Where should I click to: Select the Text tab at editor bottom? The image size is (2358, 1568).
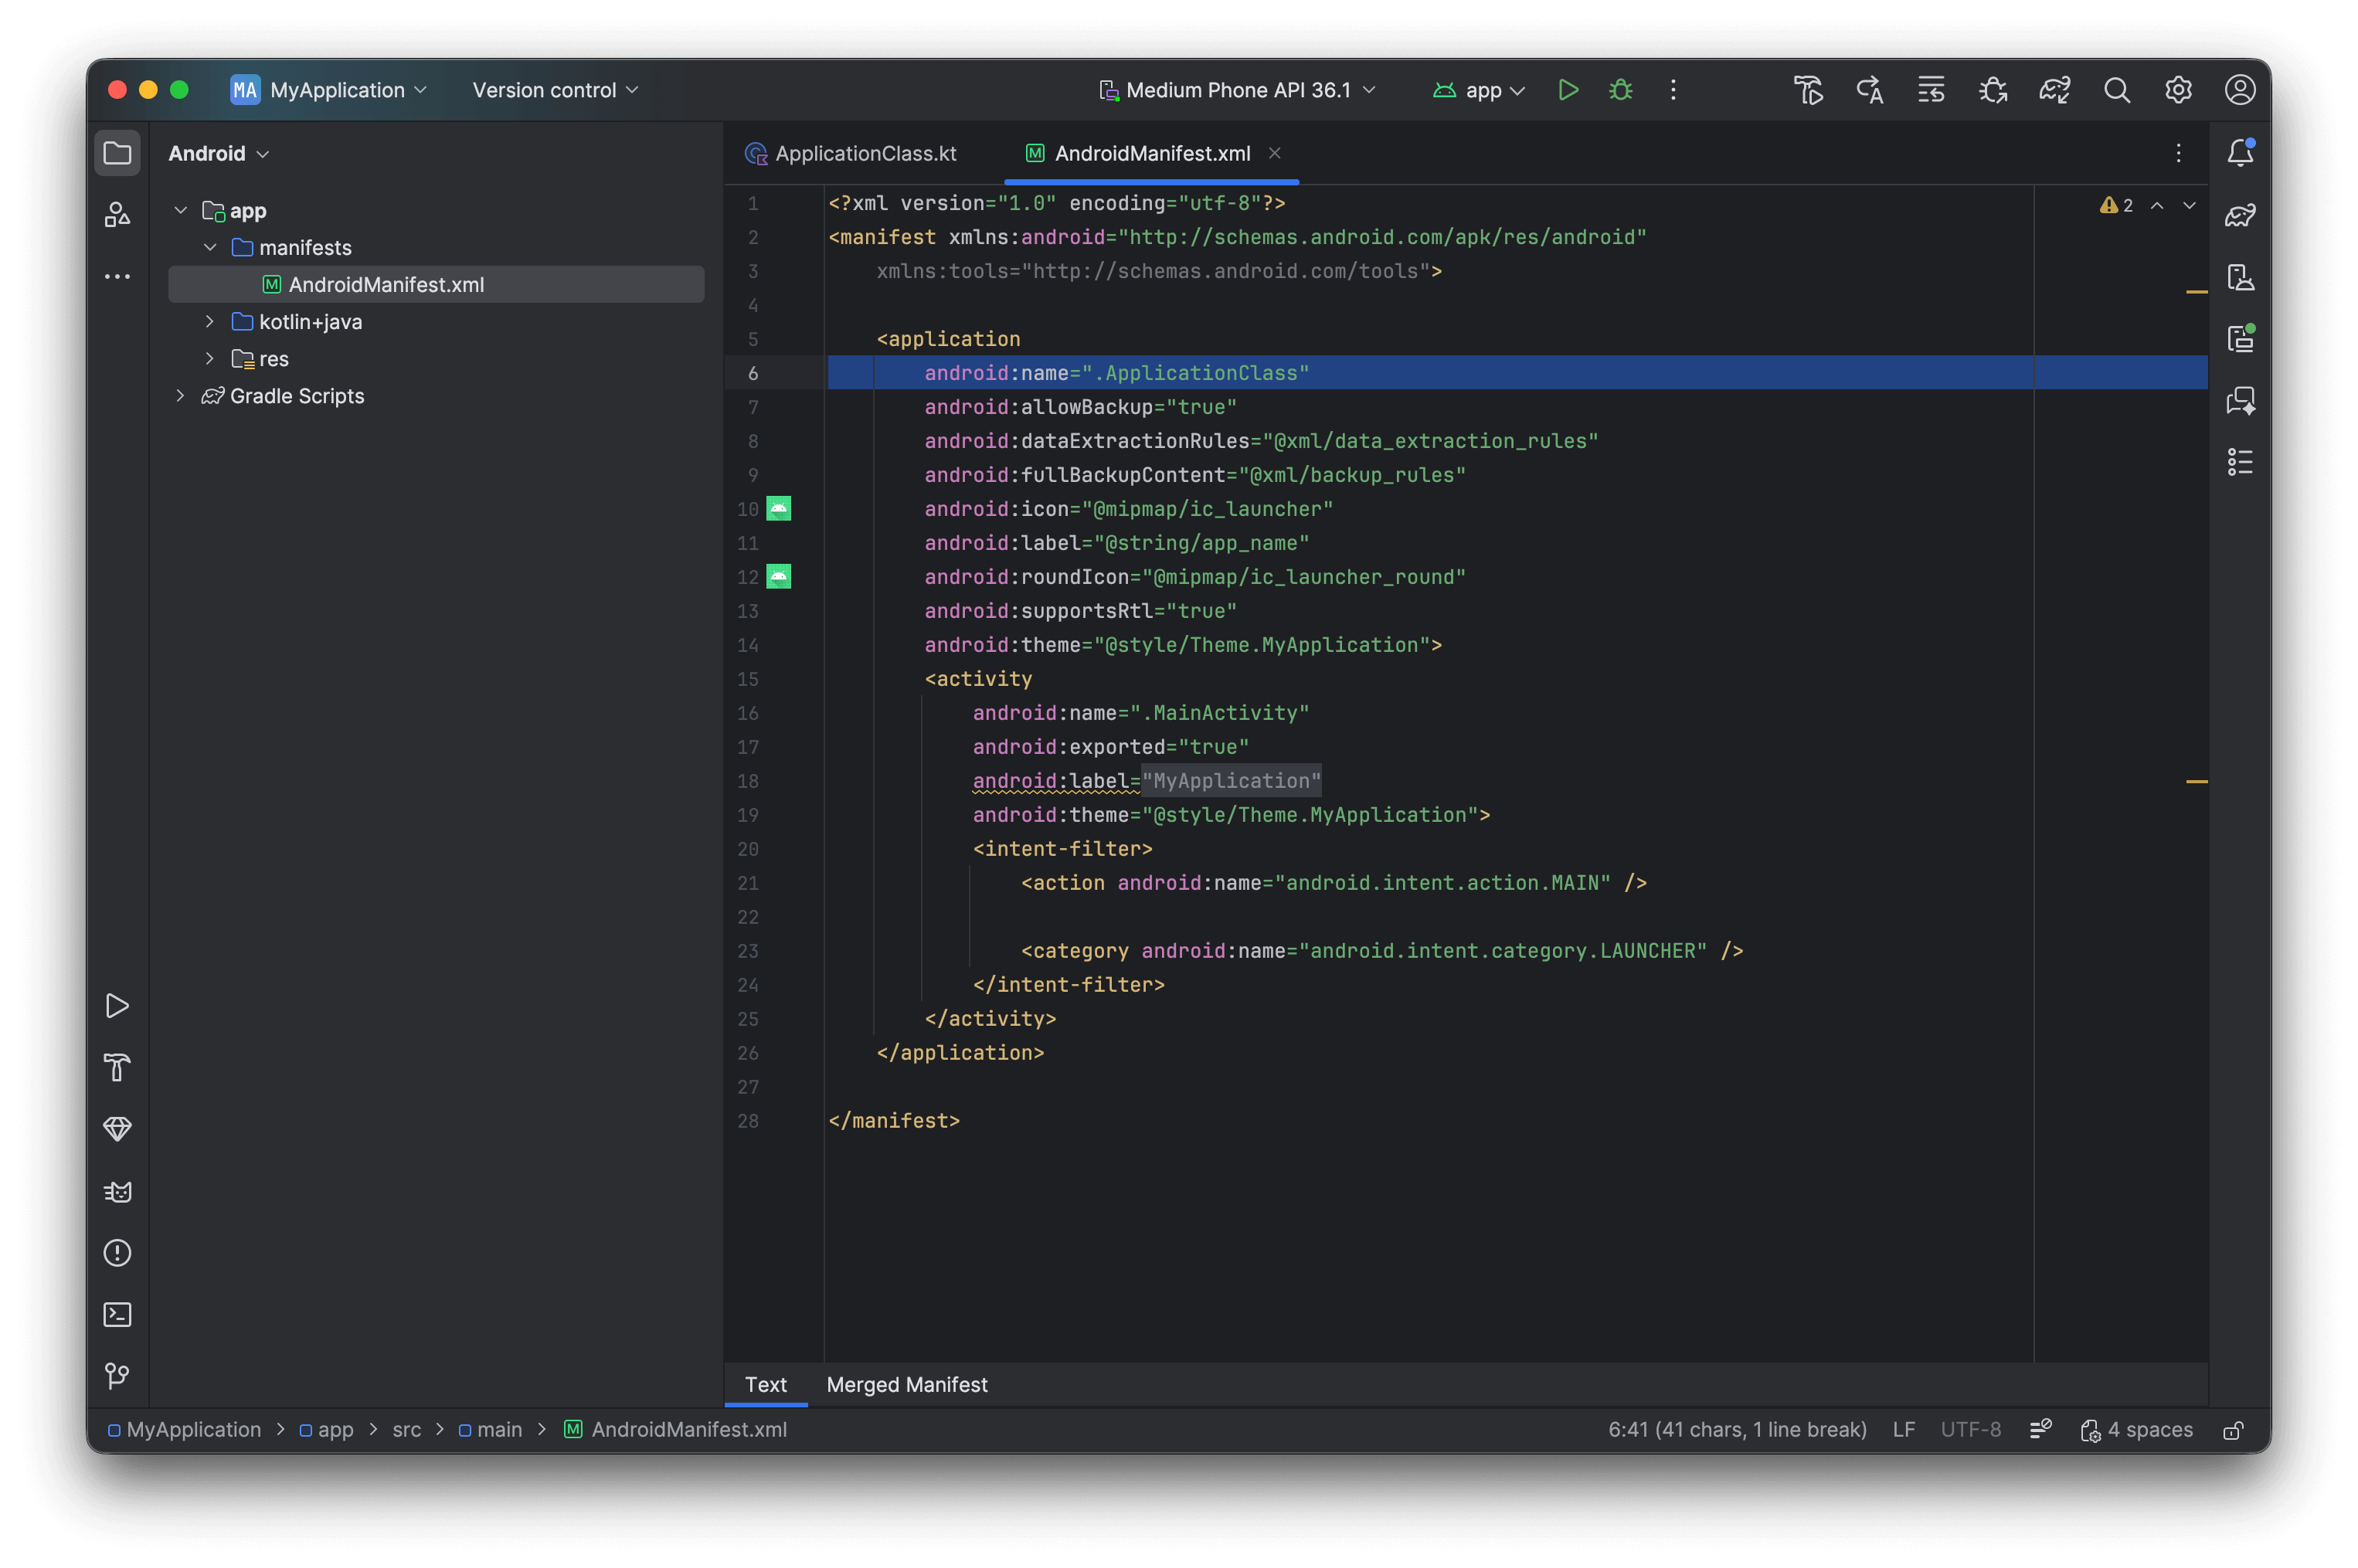(765, 1384)
